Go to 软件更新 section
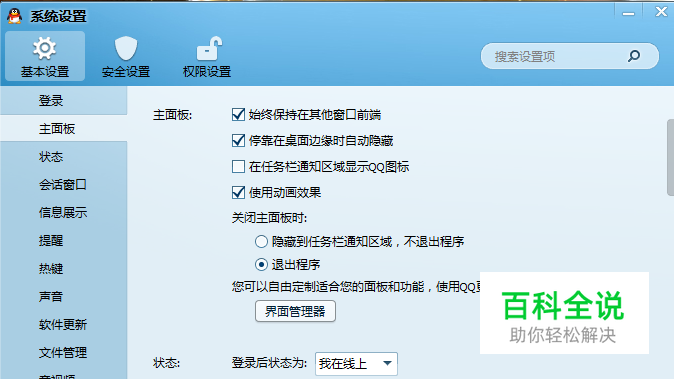The width and height of the screenshot is (674, 379). click(x=64, y=324)
